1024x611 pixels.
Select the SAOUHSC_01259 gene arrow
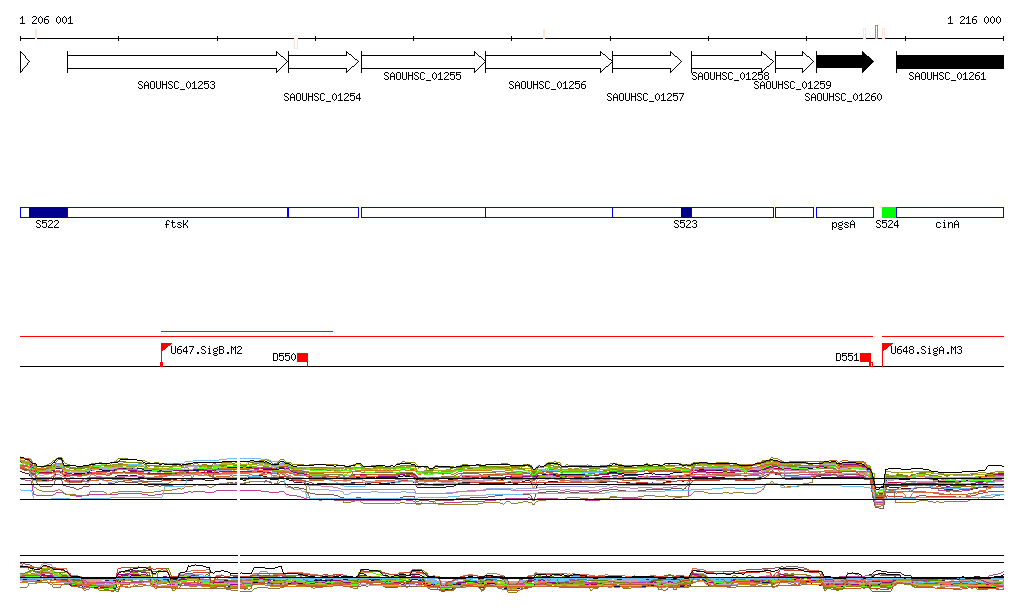(795, 62)
